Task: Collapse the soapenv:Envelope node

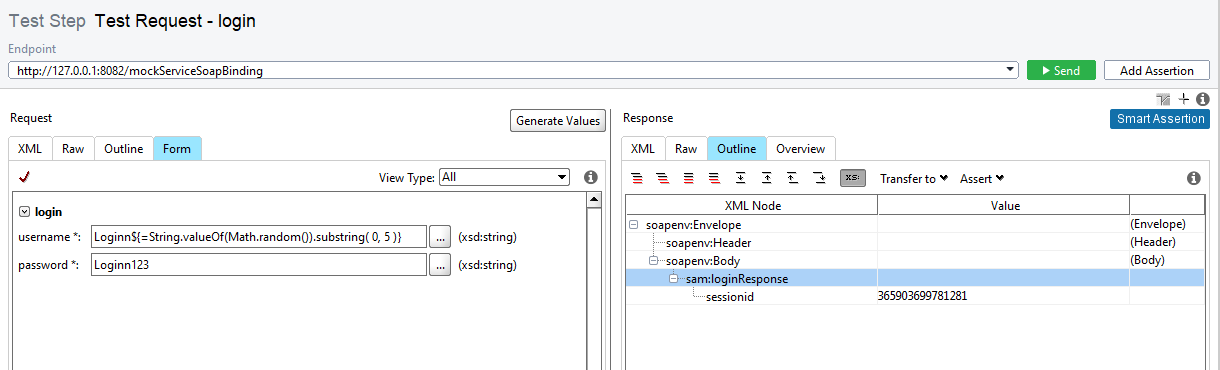Action: (x=634, y=225)
